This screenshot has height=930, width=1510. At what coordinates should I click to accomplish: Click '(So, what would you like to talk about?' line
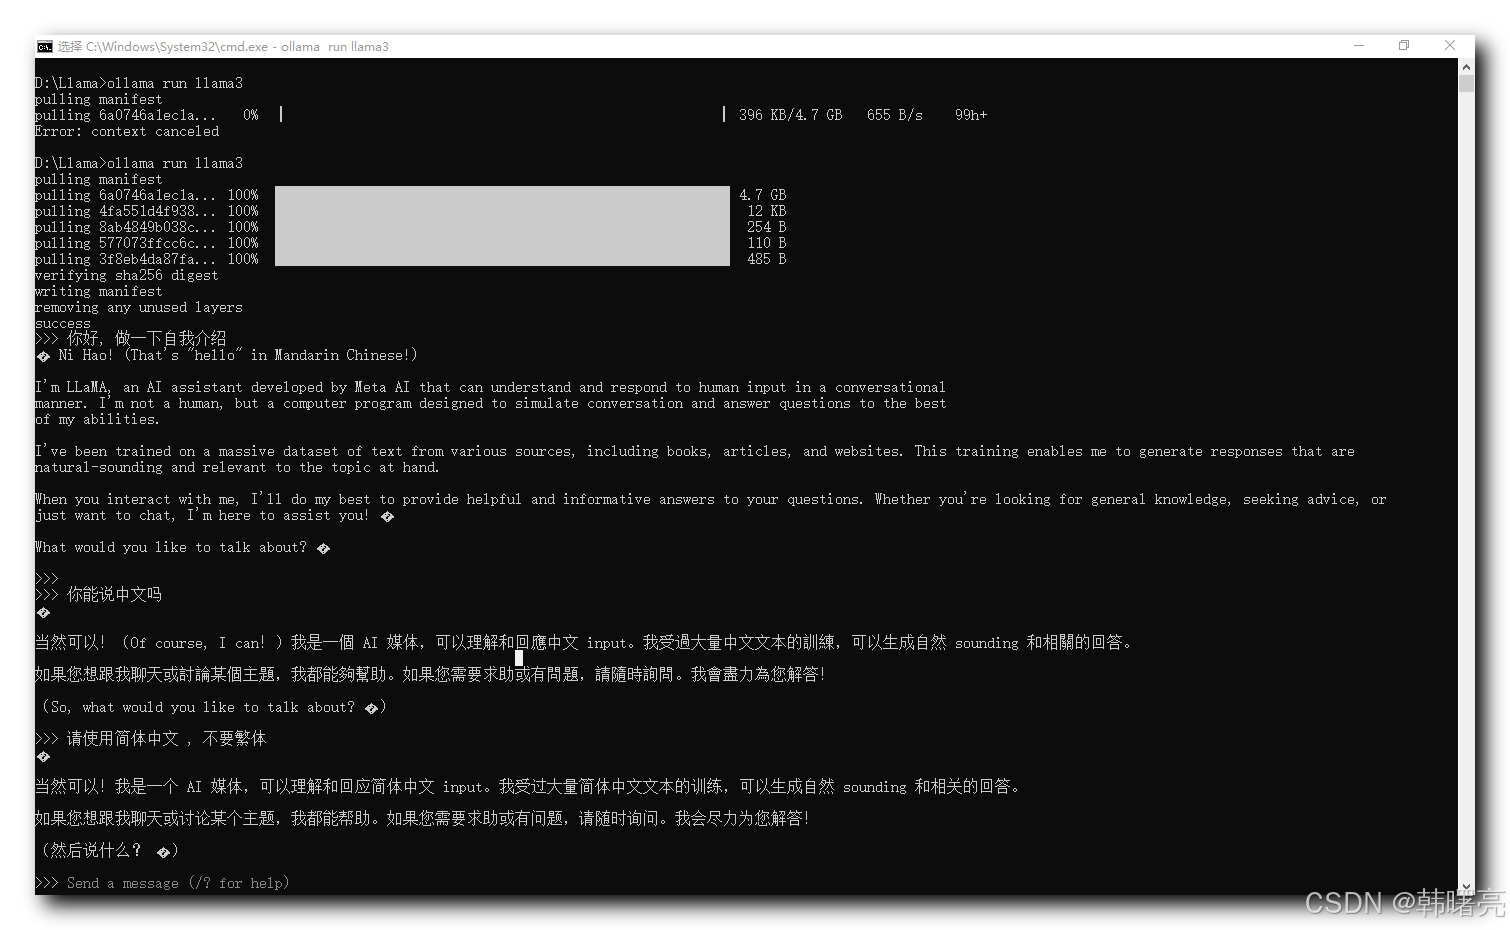[214, 707]
